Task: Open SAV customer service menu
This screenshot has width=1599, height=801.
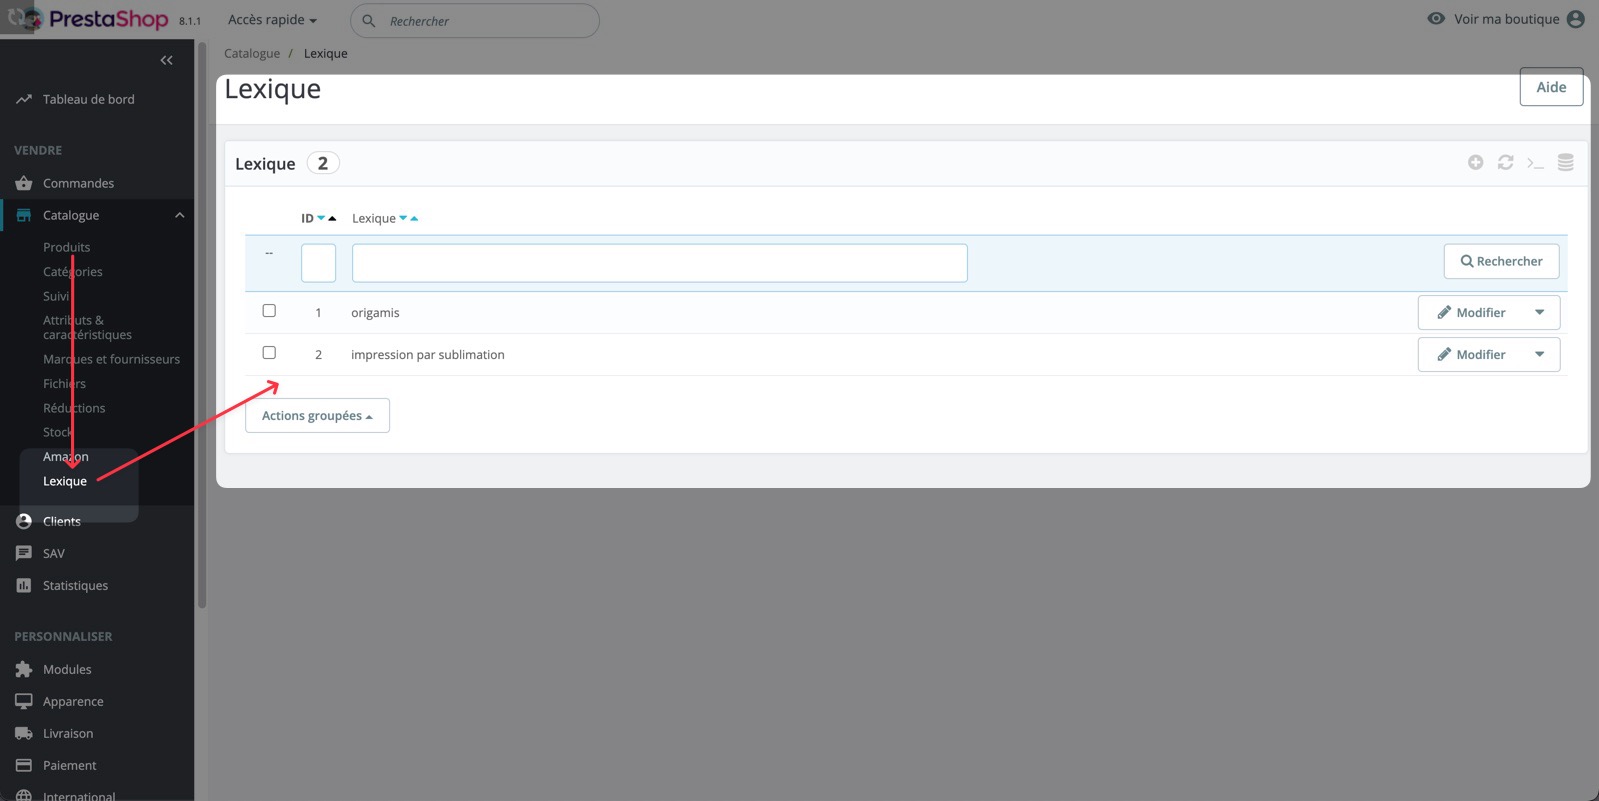Action: coord(53,553)
